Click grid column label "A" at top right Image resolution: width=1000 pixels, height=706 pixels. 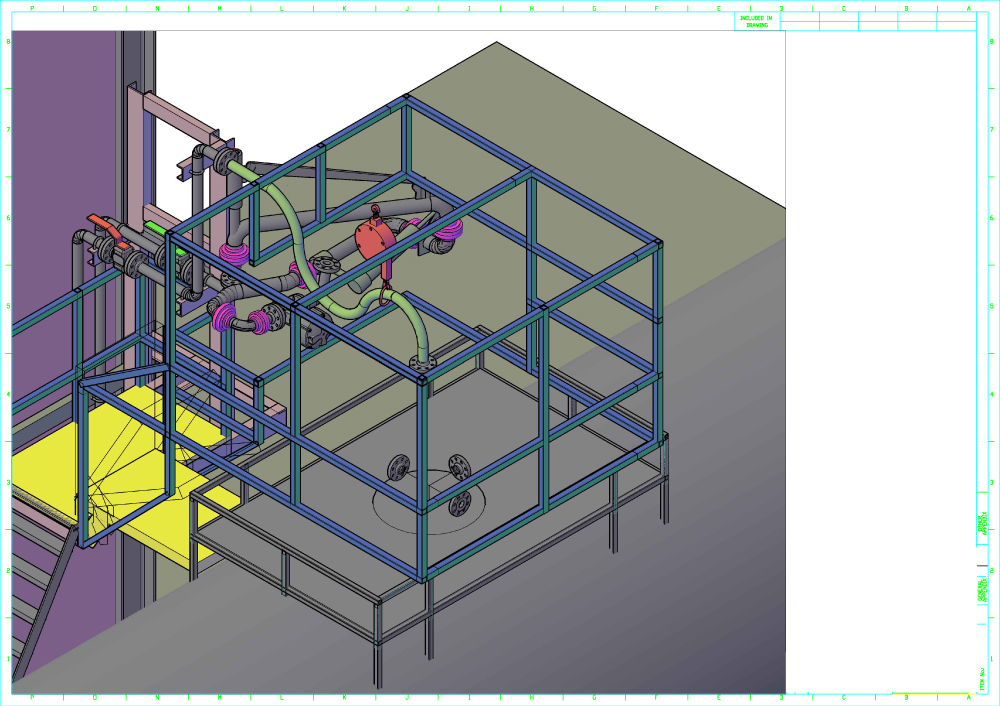[x=968, y=8]
